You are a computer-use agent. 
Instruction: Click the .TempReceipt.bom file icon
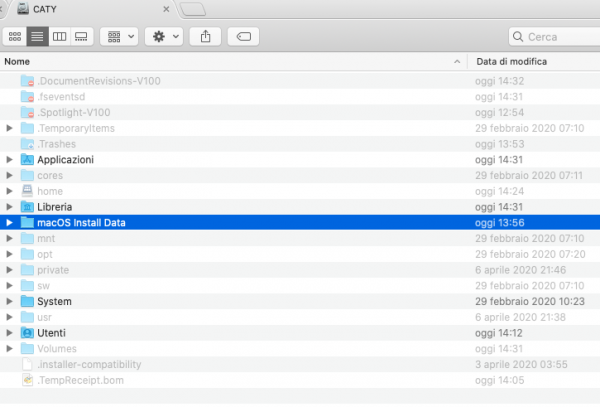(x=27, y=380)
